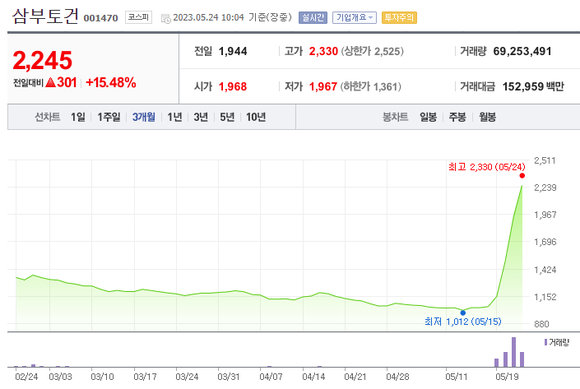This screenshot has width=580, height=389.
Task: Select the 1일 line chart period
Action: tap(78, 117)
